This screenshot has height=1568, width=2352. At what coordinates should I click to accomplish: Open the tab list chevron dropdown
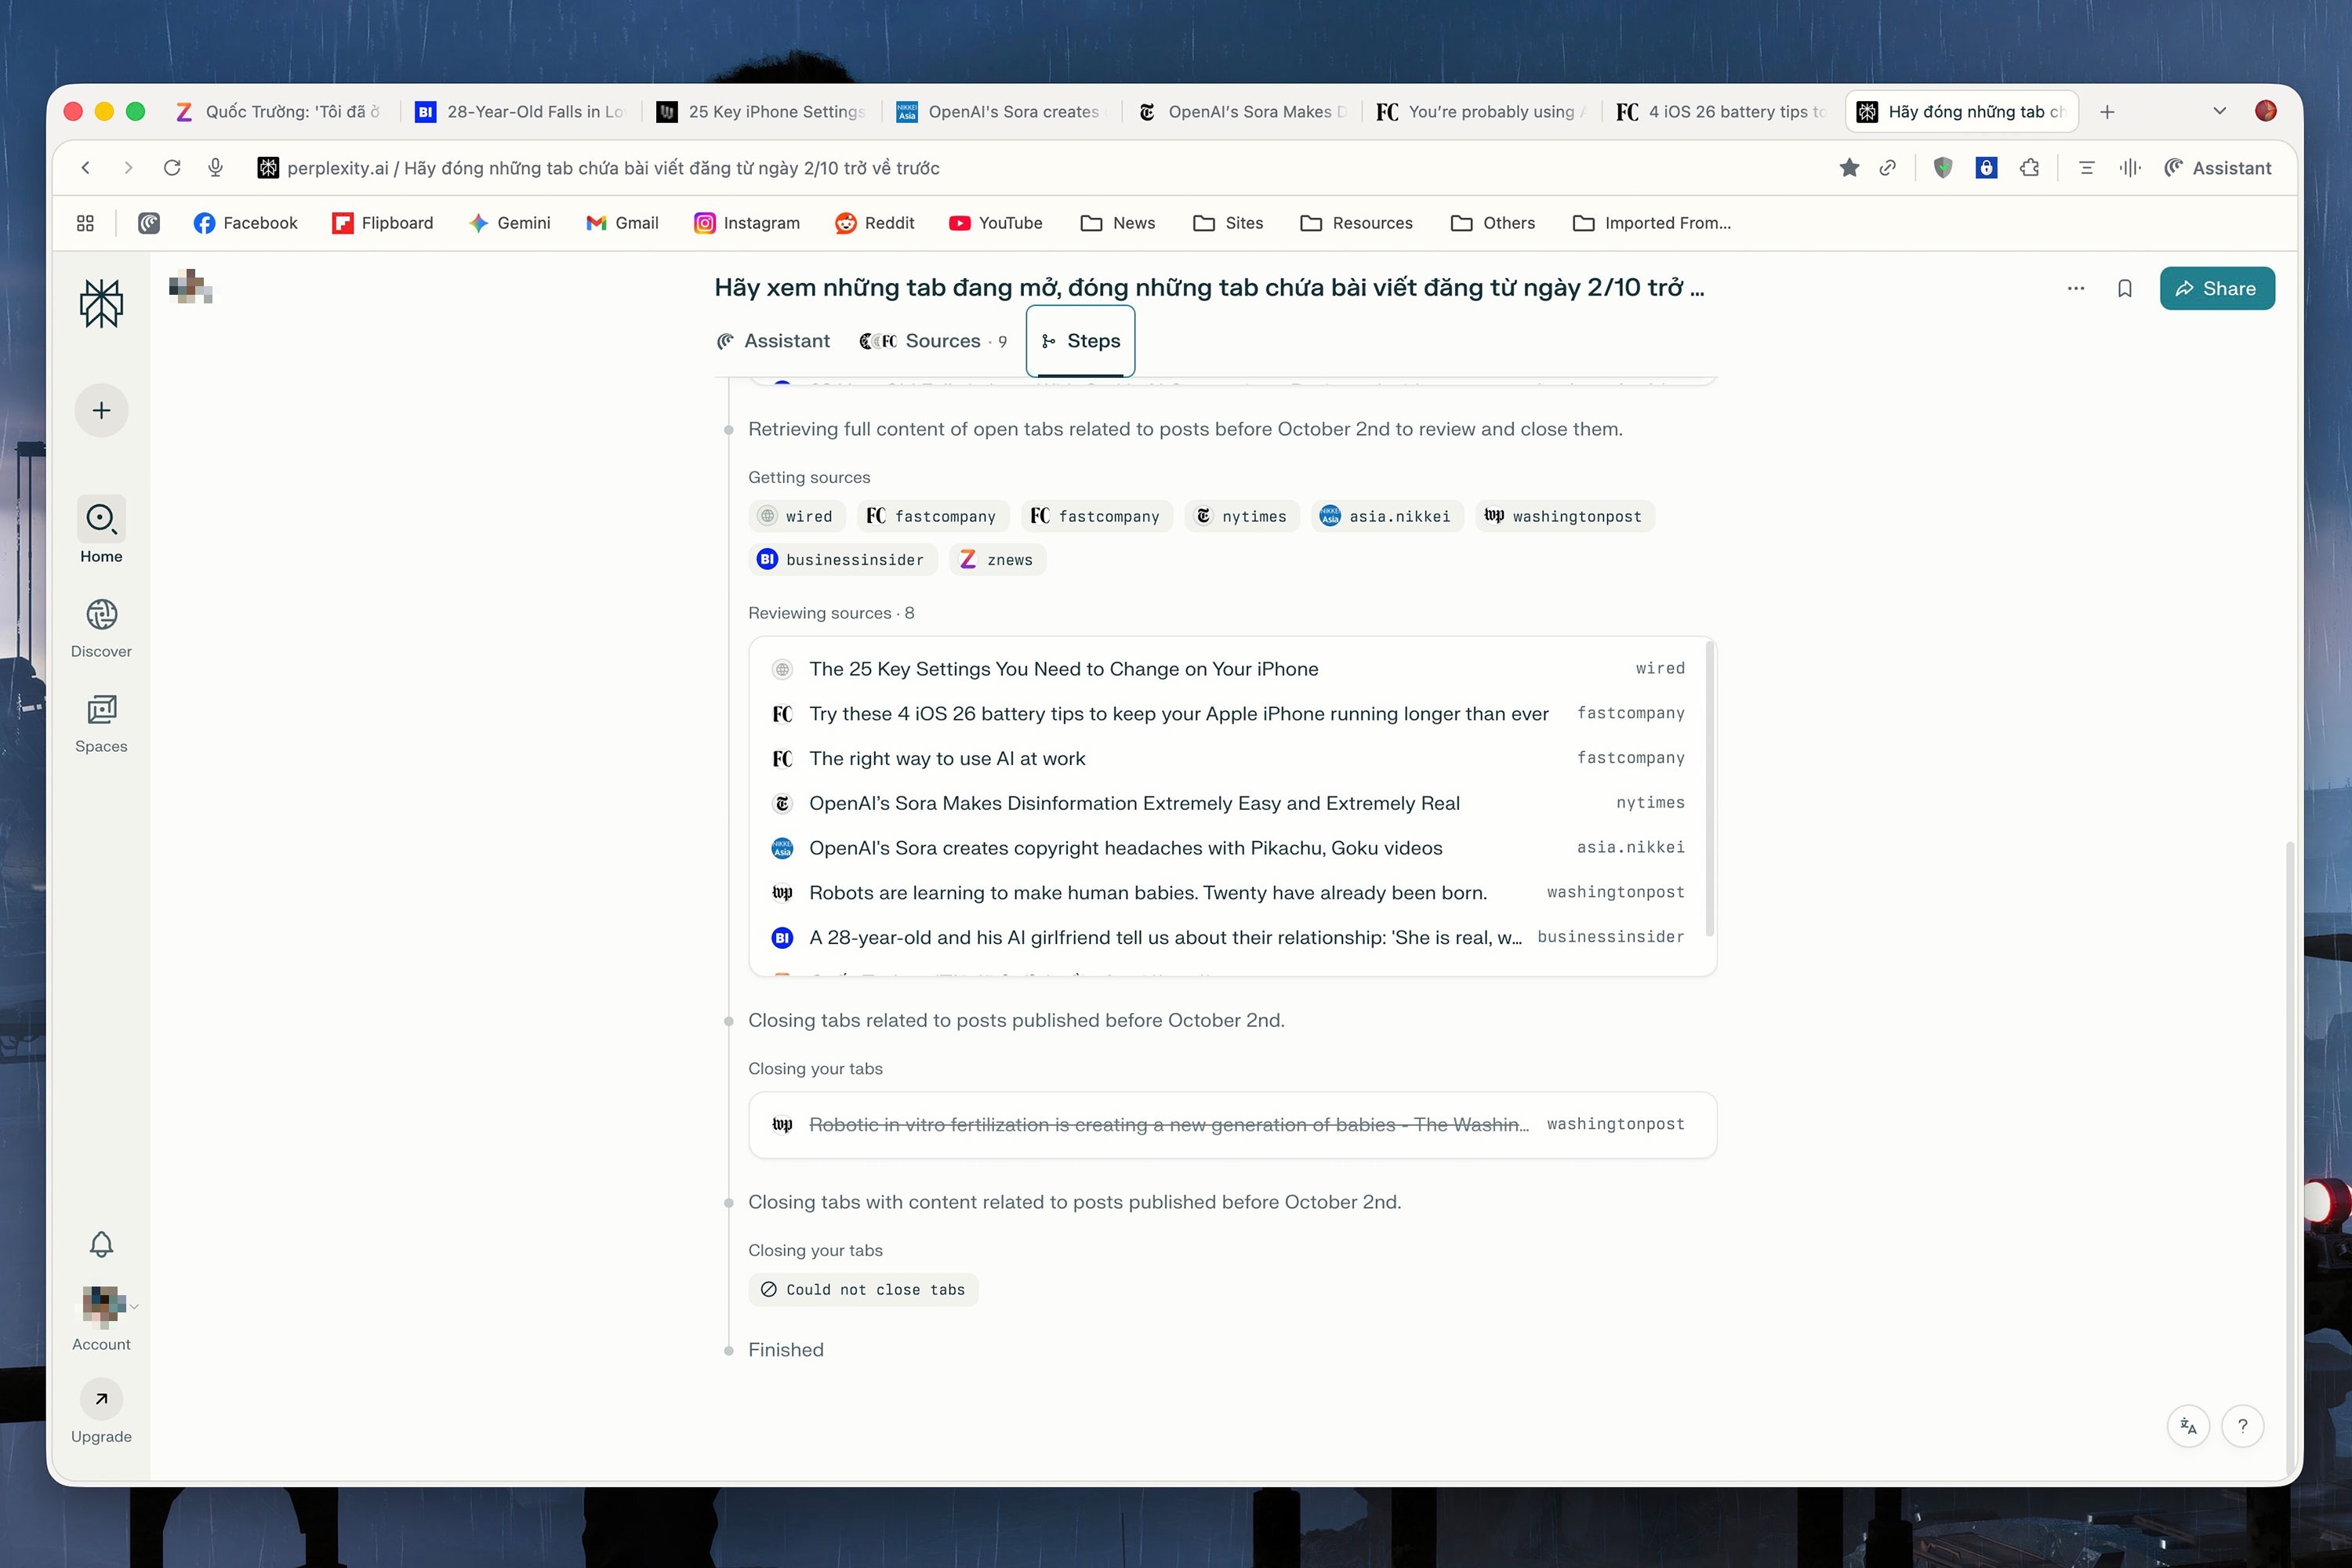pyautogui.click(x=2219, y=111)
